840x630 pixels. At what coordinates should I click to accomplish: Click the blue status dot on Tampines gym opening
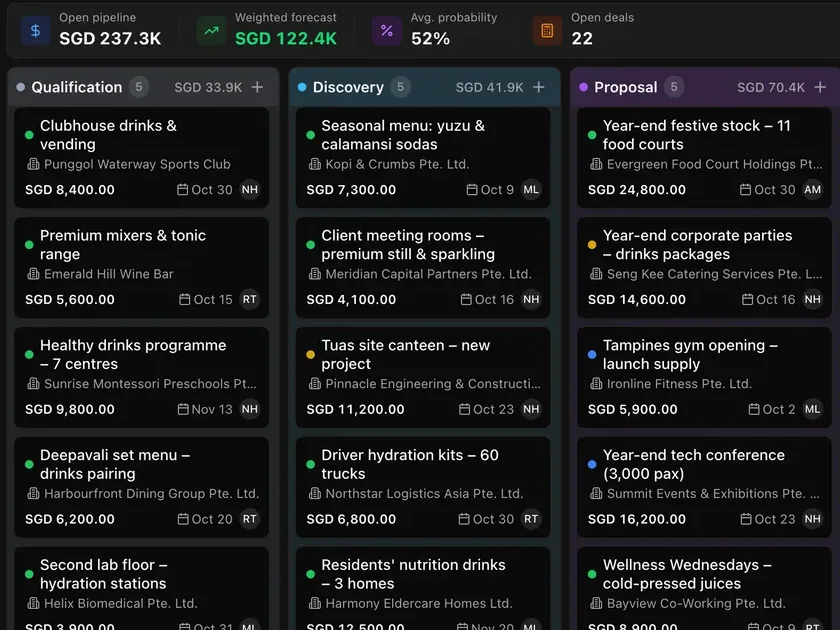point(592,355)
